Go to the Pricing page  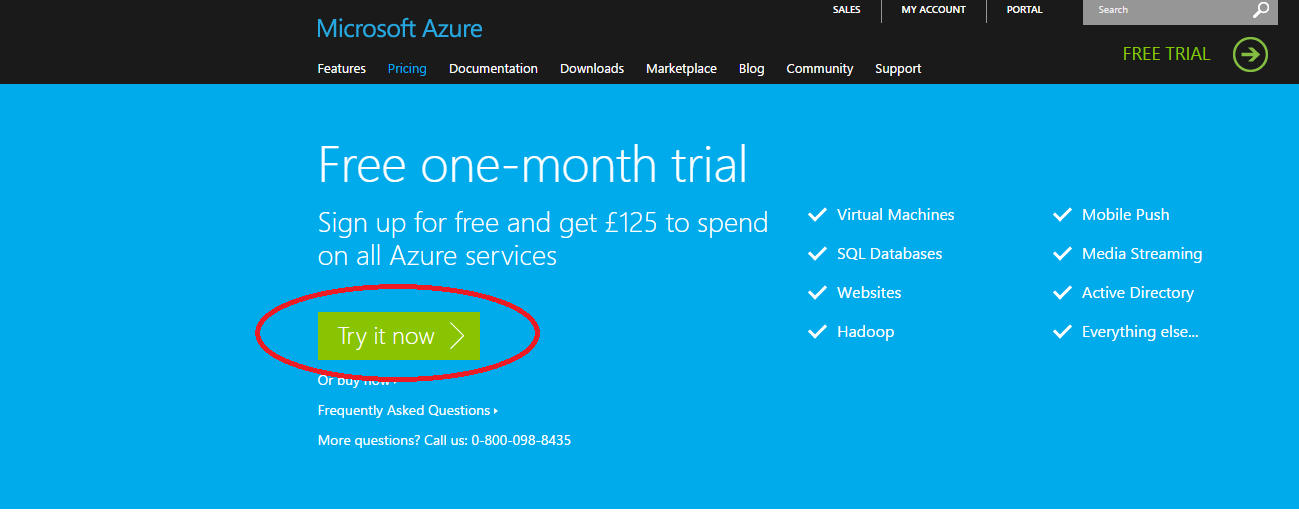pos(407,69)
